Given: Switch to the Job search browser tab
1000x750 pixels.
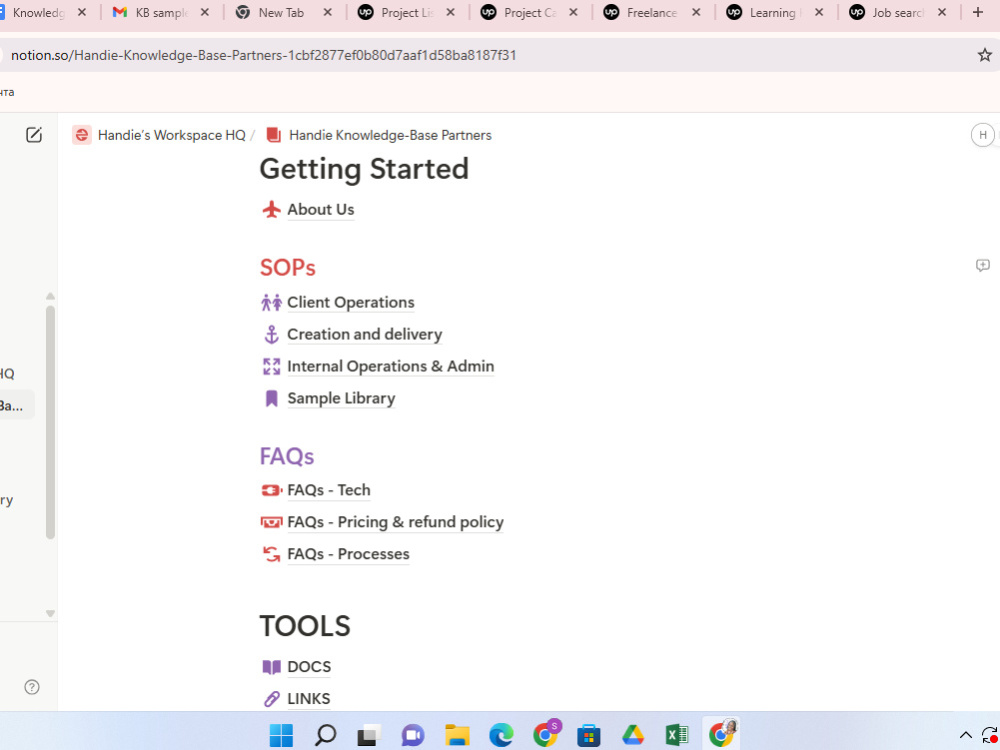Looking at the screenshot, I should coord(897,13).
